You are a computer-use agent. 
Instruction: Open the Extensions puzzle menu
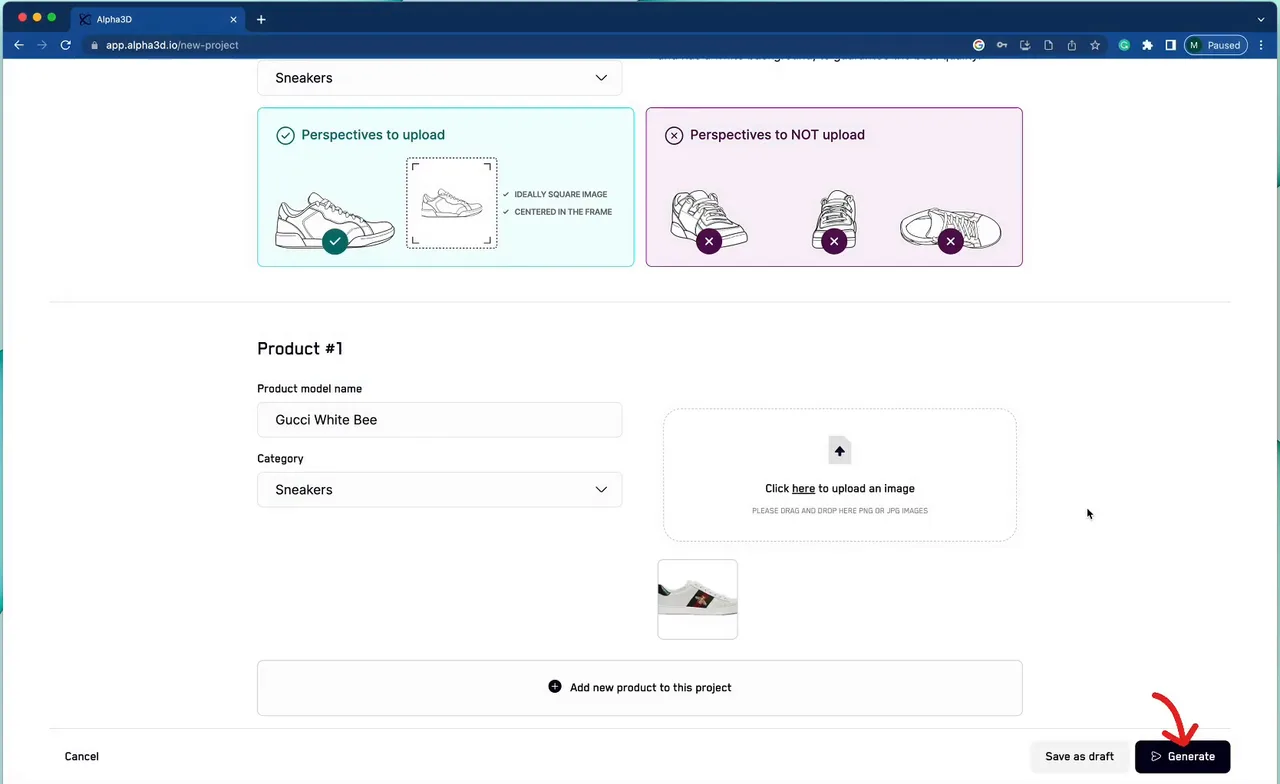[1147, 45]
